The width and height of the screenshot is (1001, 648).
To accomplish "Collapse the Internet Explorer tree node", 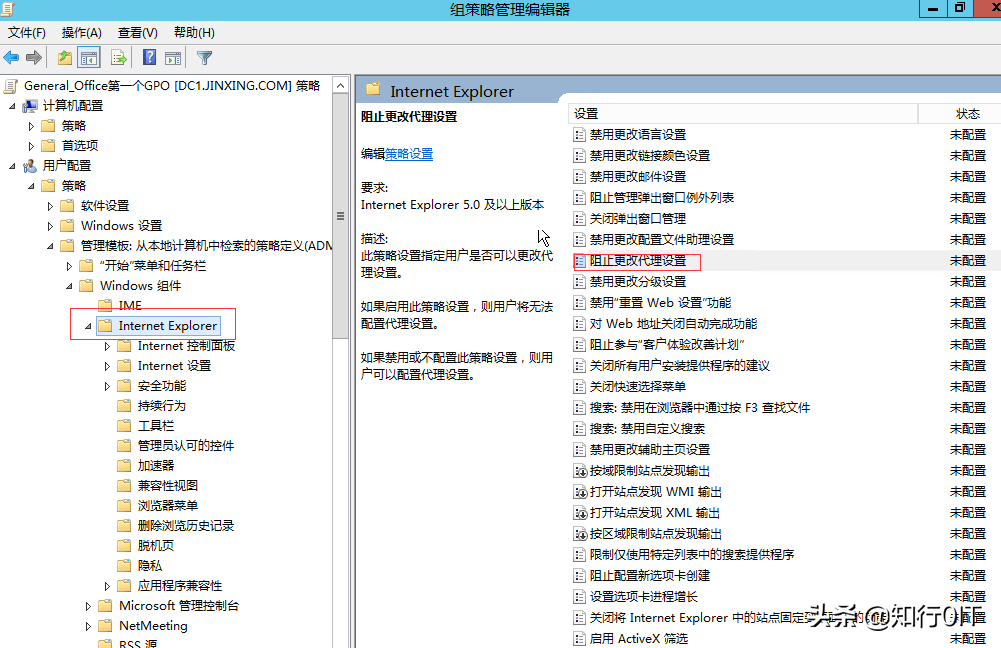I will coord(88,326).
